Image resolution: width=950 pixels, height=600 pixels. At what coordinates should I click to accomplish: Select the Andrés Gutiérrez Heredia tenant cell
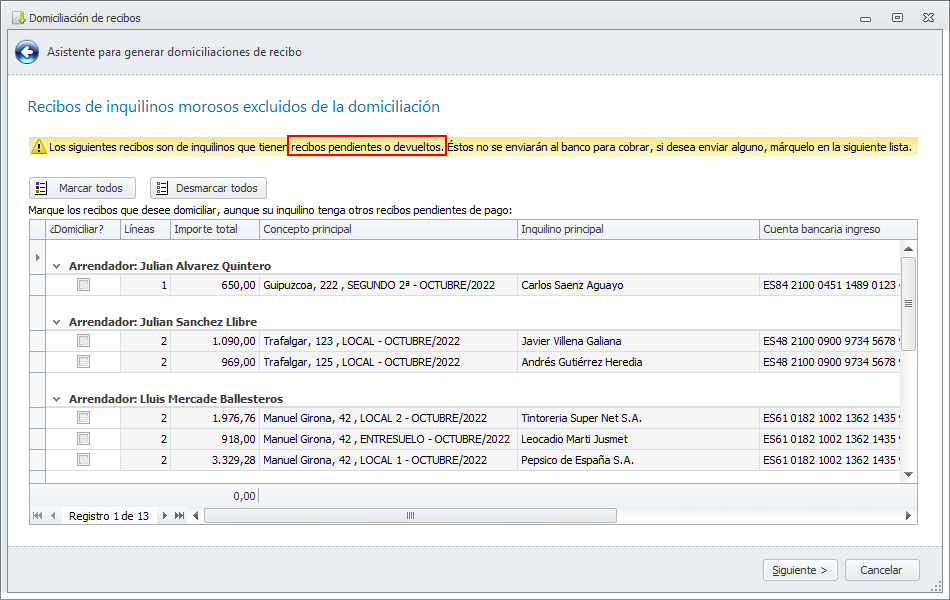[639, 362]
